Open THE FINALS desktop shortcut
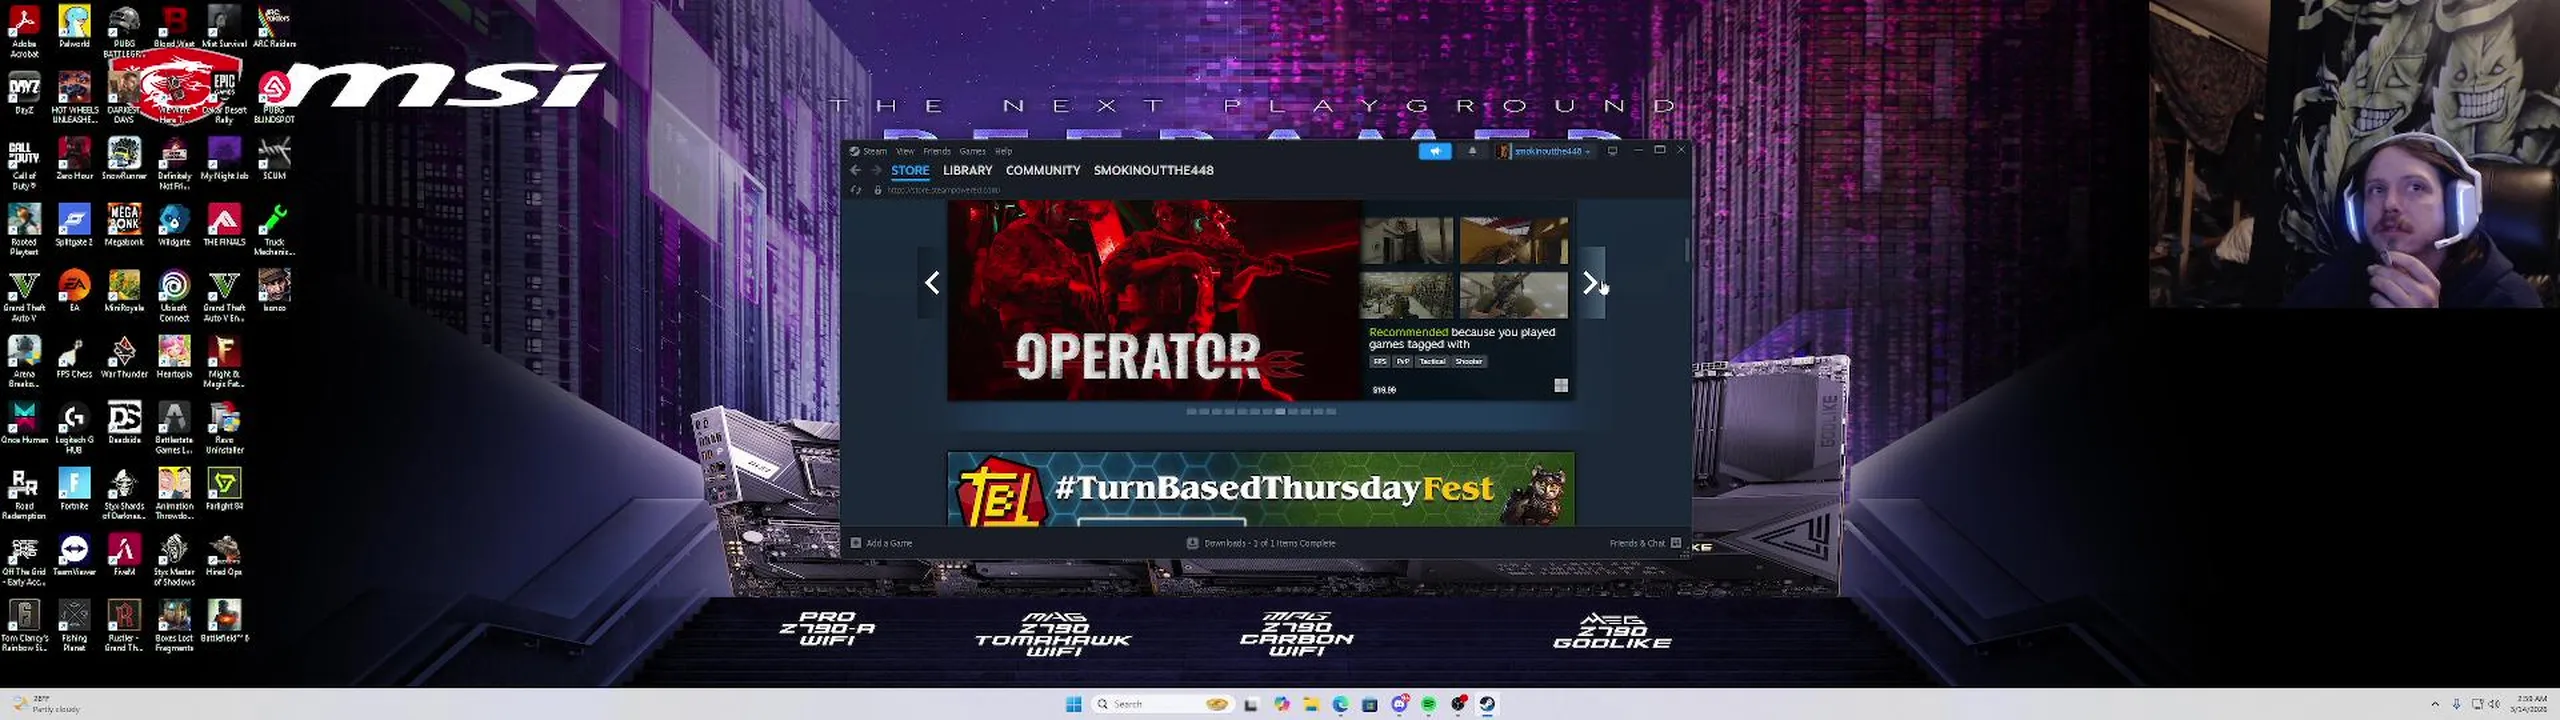This screenshot has width=2560, height=720. point(224,226)
